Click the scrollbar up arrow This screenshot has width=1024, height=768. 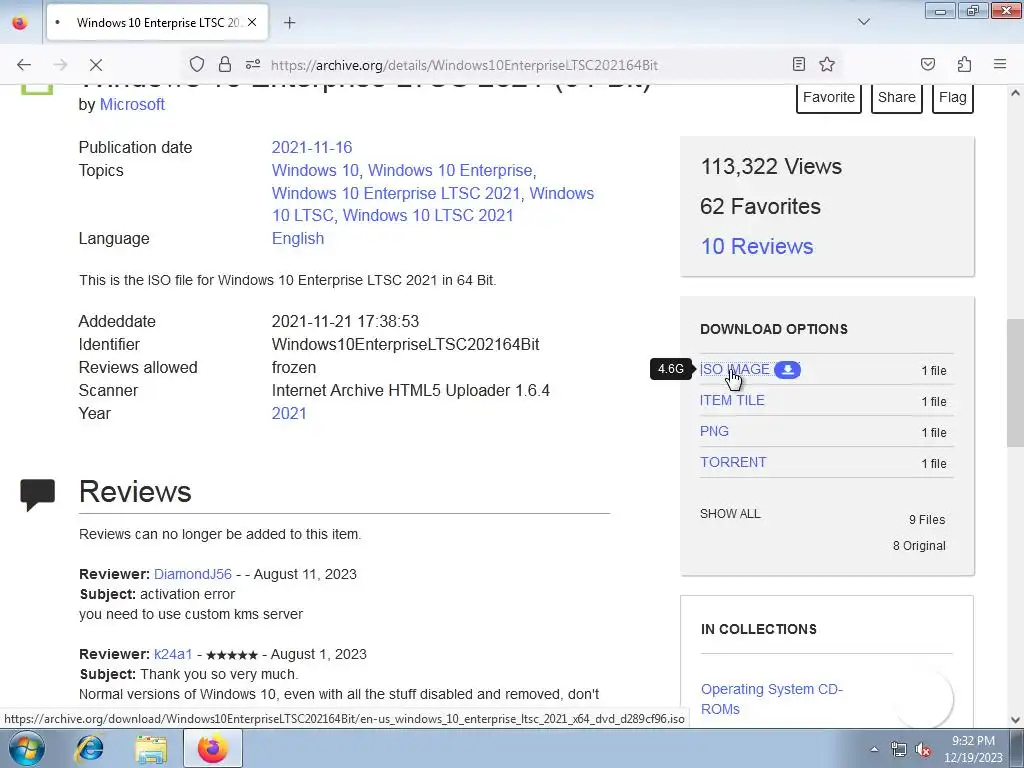point(1015,93)
